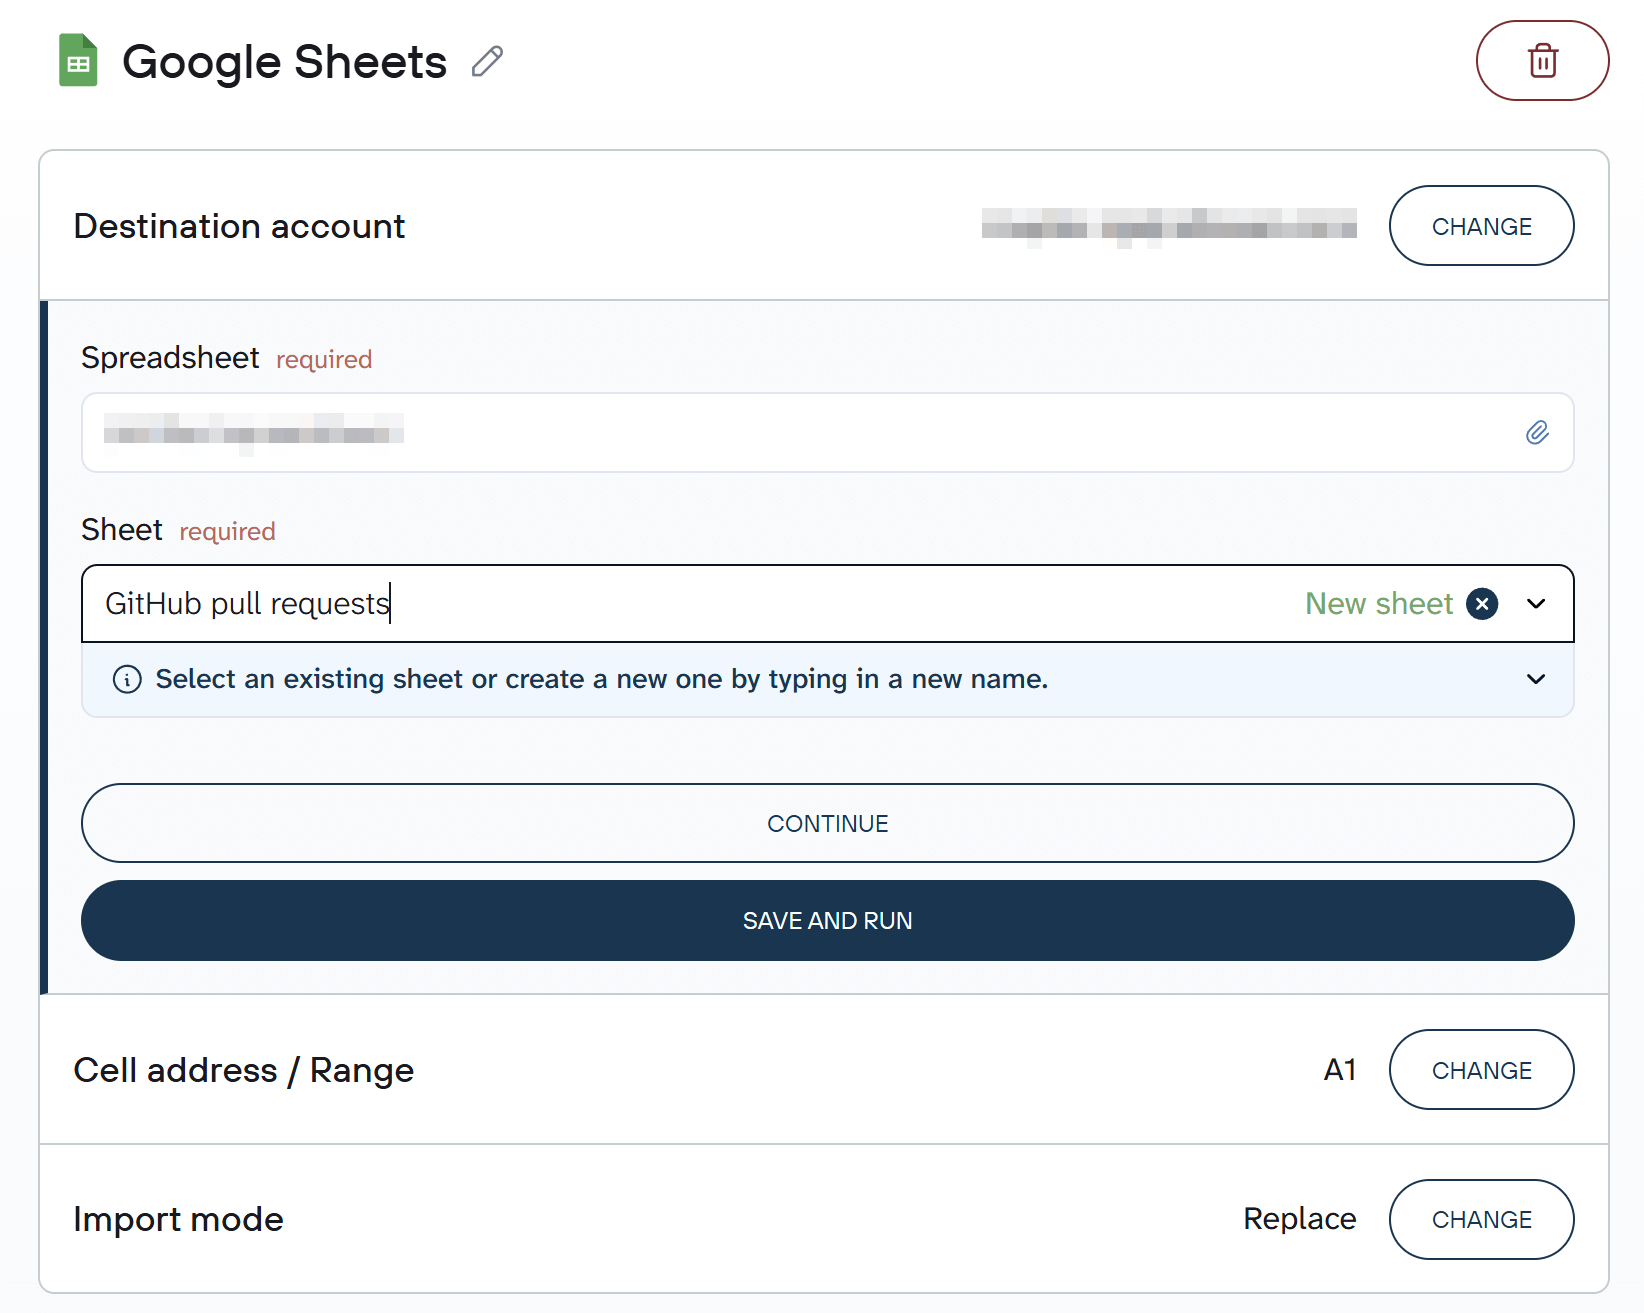
Task: Clear the sheet name with X icon
Action: [x=1482, y=604]
